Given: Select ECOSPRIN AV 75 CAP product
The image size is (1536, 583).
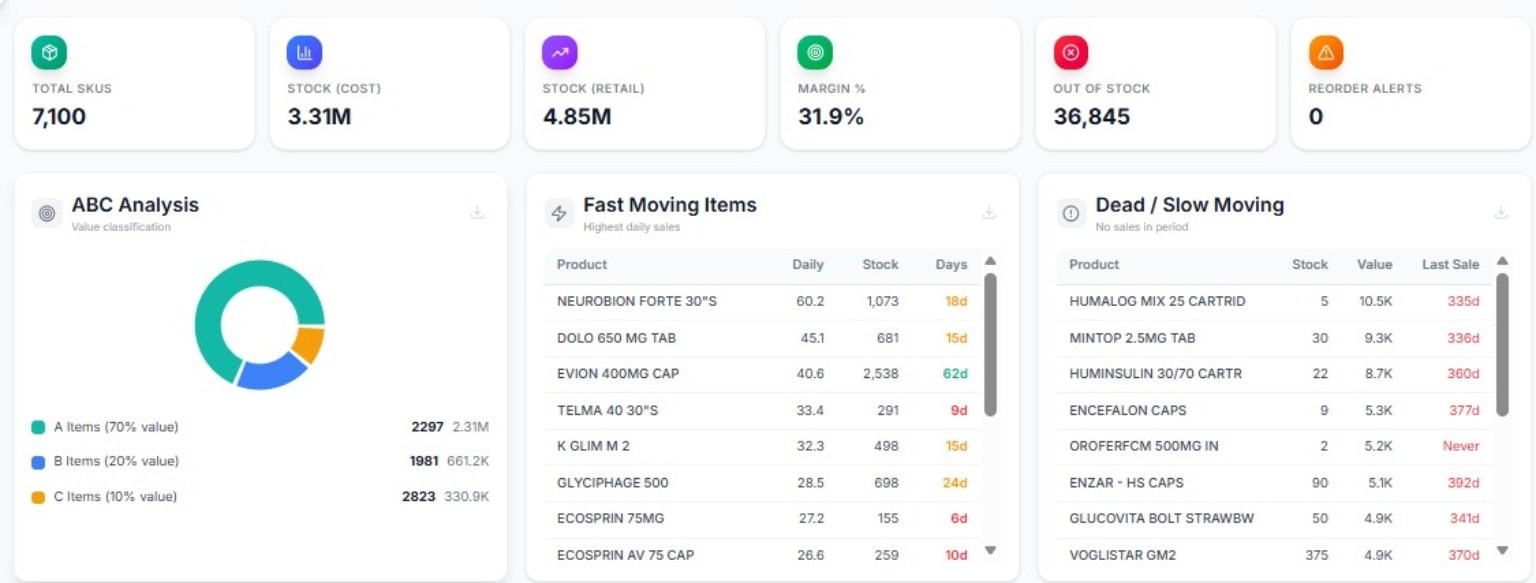Looking at the screenshot, I should [x=625, y=554].
